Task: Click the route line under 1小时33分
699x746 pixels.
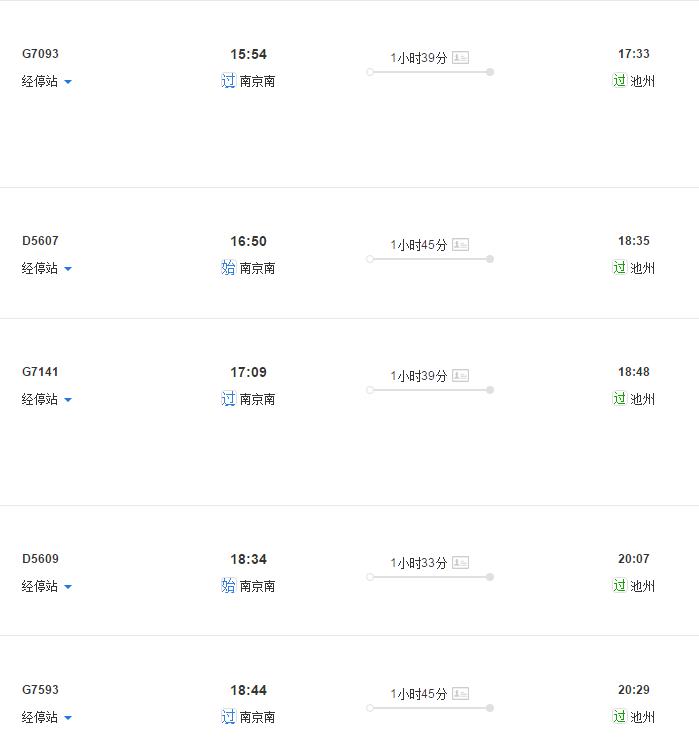Action: pyautogui.click(x=430, y=577)
